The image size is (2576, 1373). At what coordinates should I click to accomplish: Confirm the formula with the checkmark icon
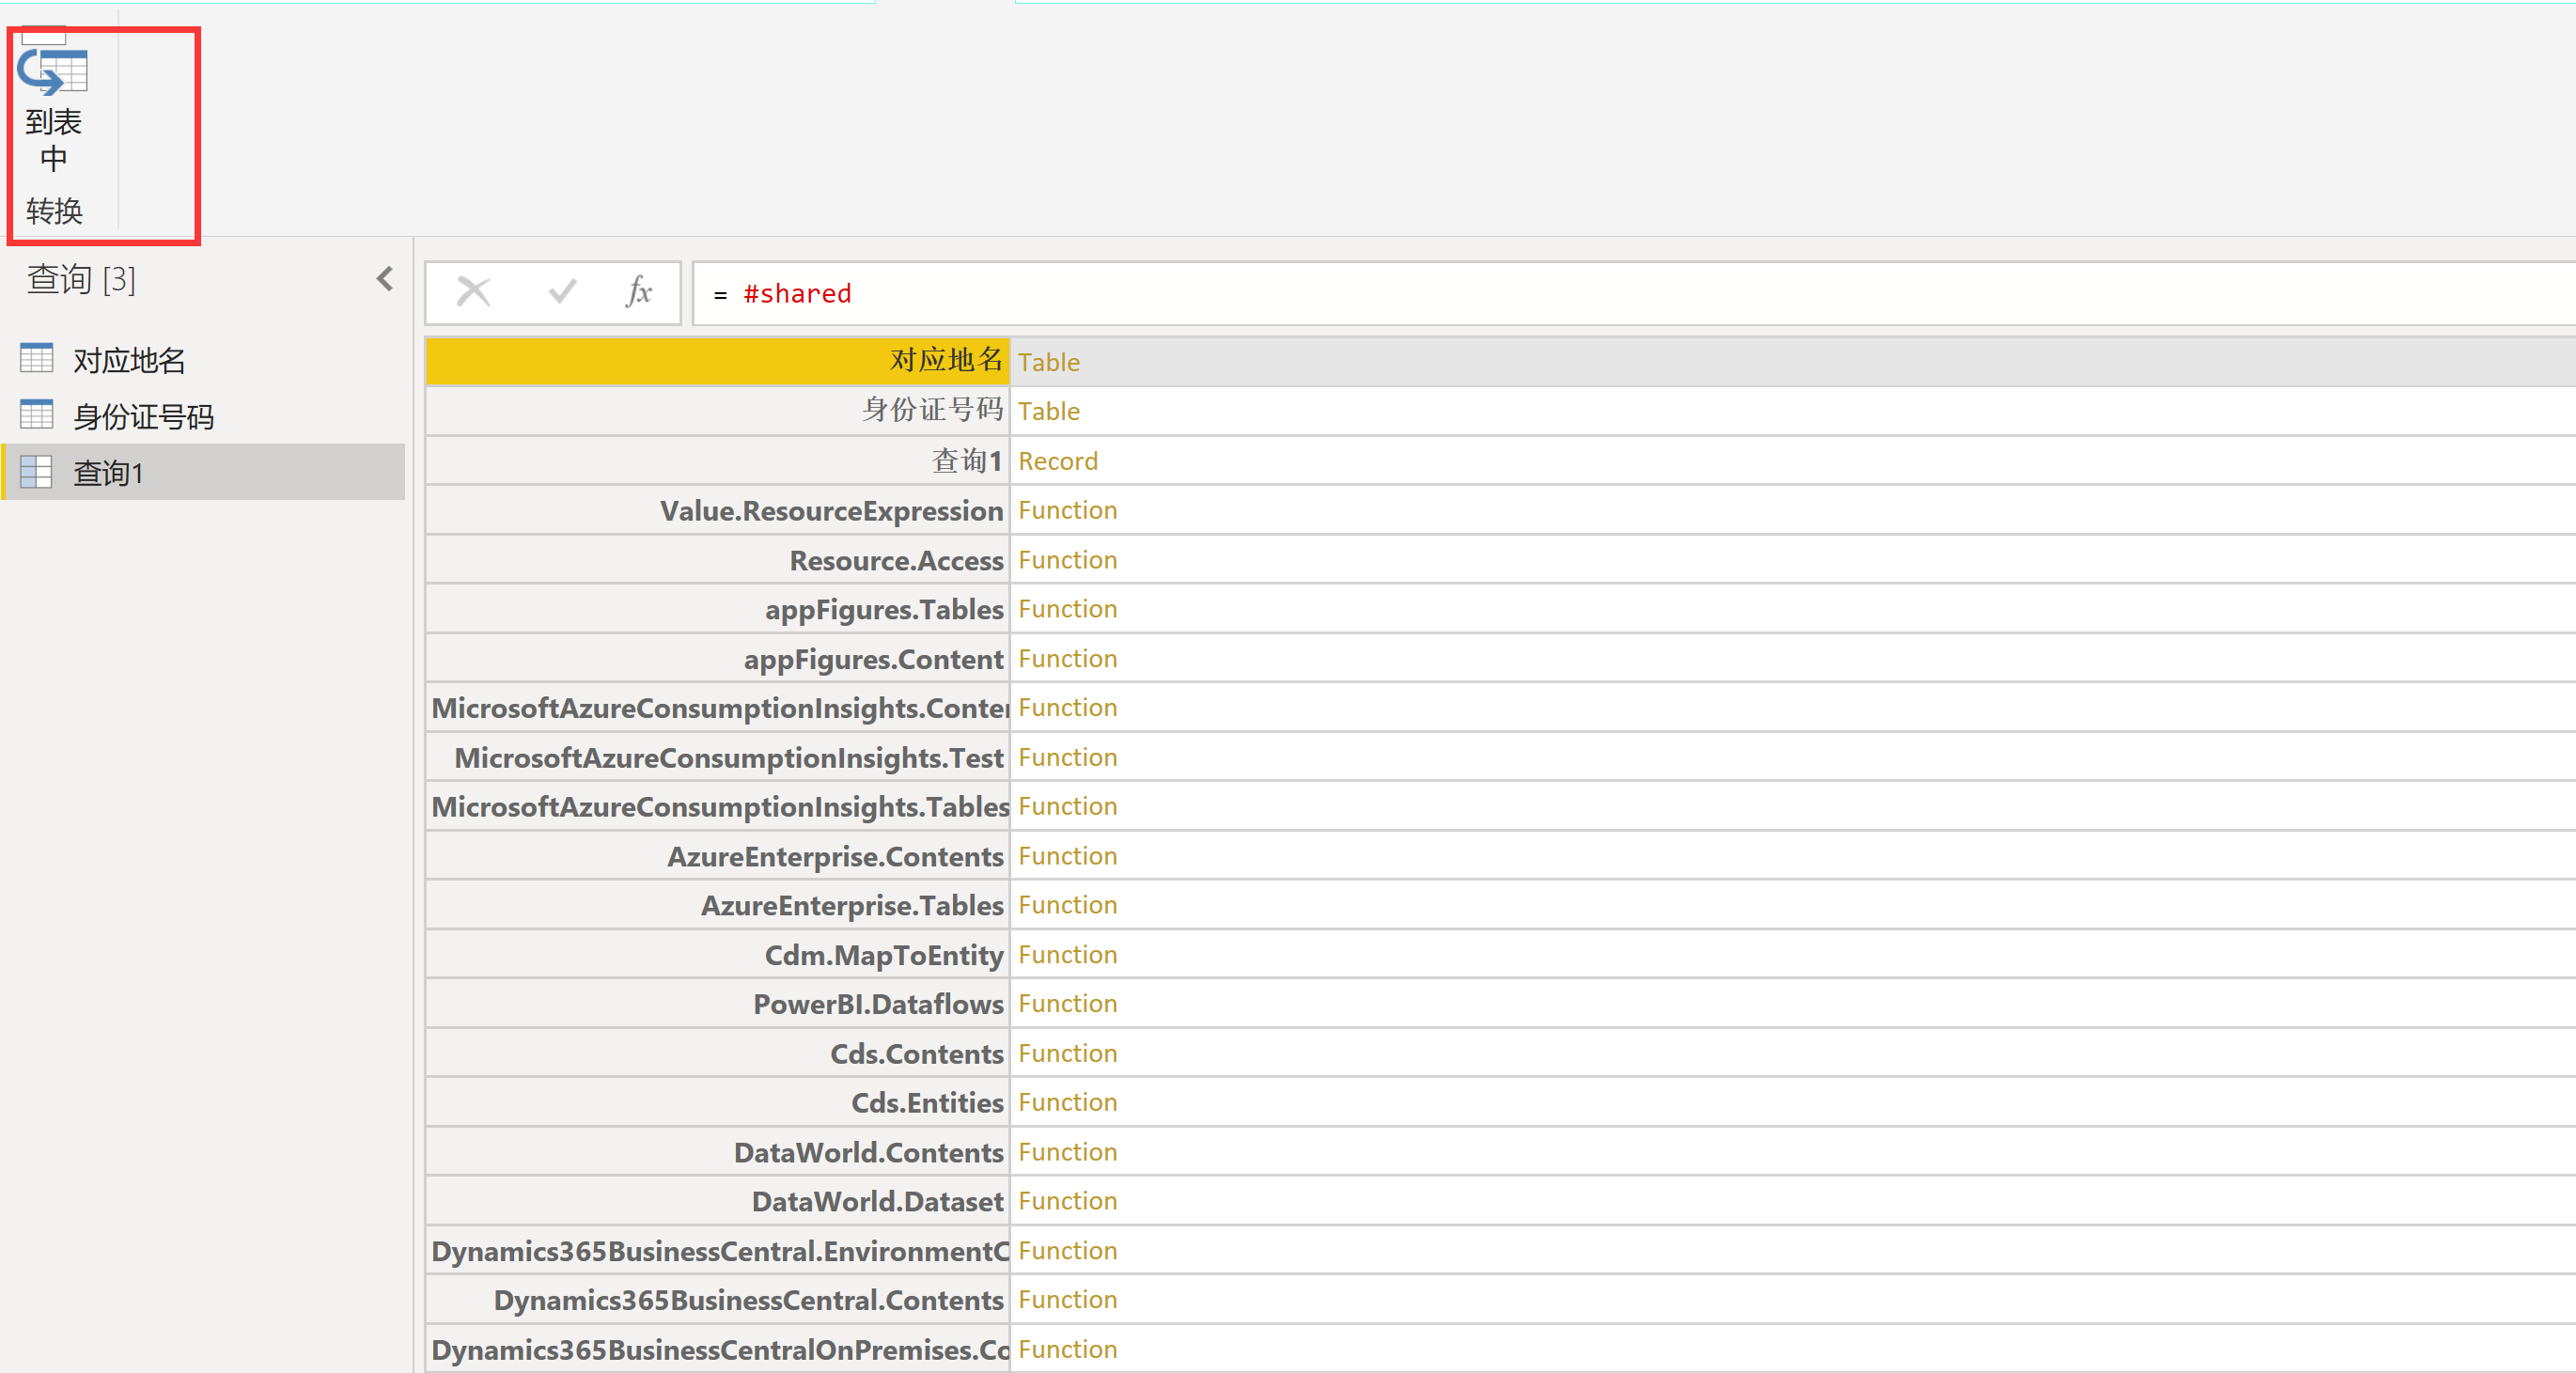point(562,292)
